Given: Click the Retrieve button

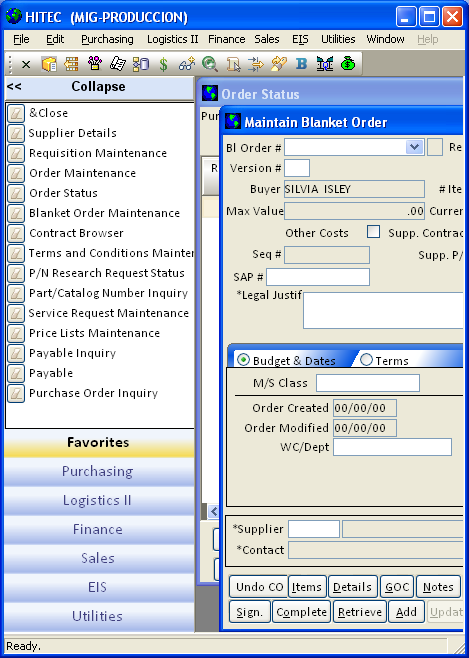Looking at the screenshot, I should point(360,612).
